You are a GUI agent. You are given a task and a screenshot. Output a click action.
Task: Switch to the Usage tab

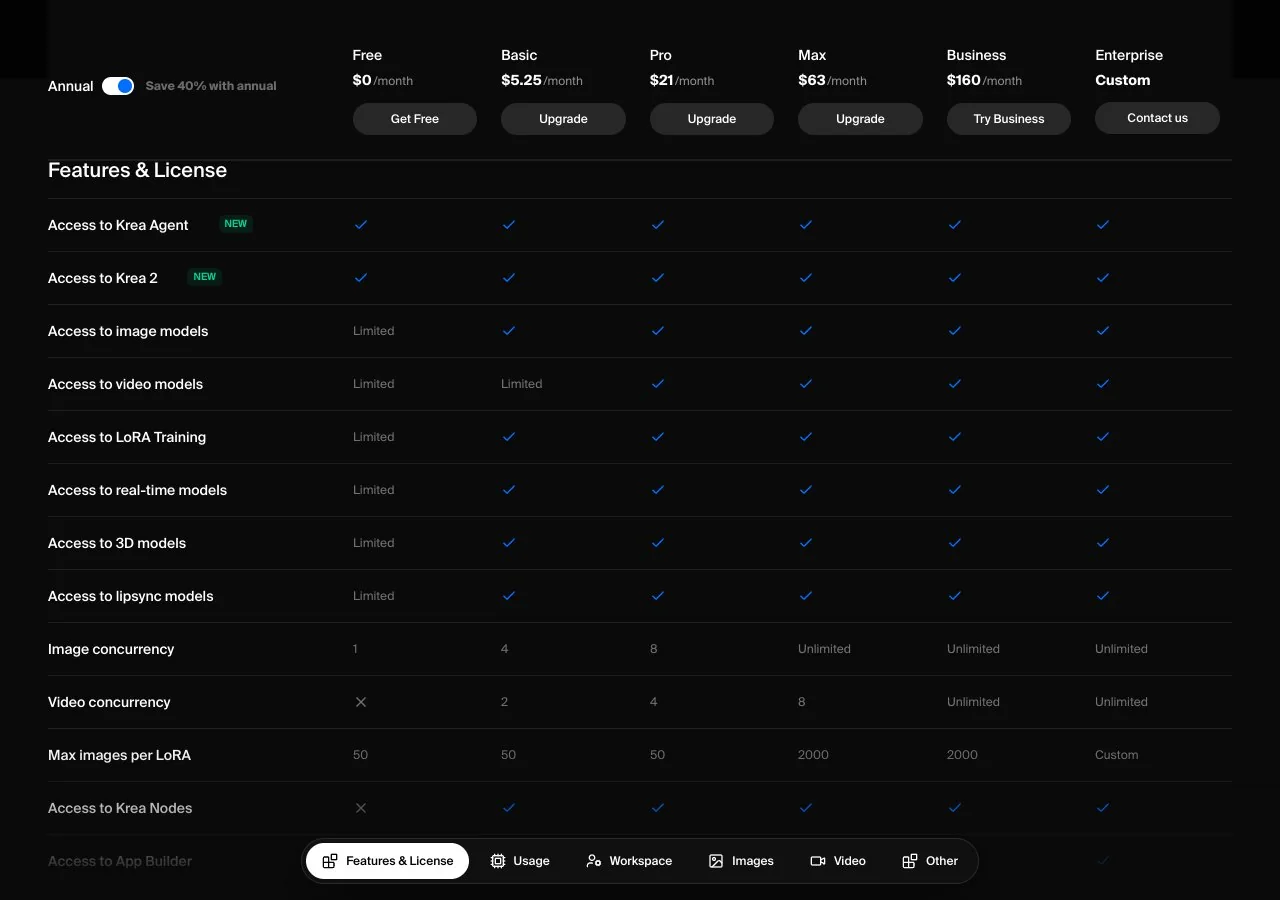click(x=520, y=861)
